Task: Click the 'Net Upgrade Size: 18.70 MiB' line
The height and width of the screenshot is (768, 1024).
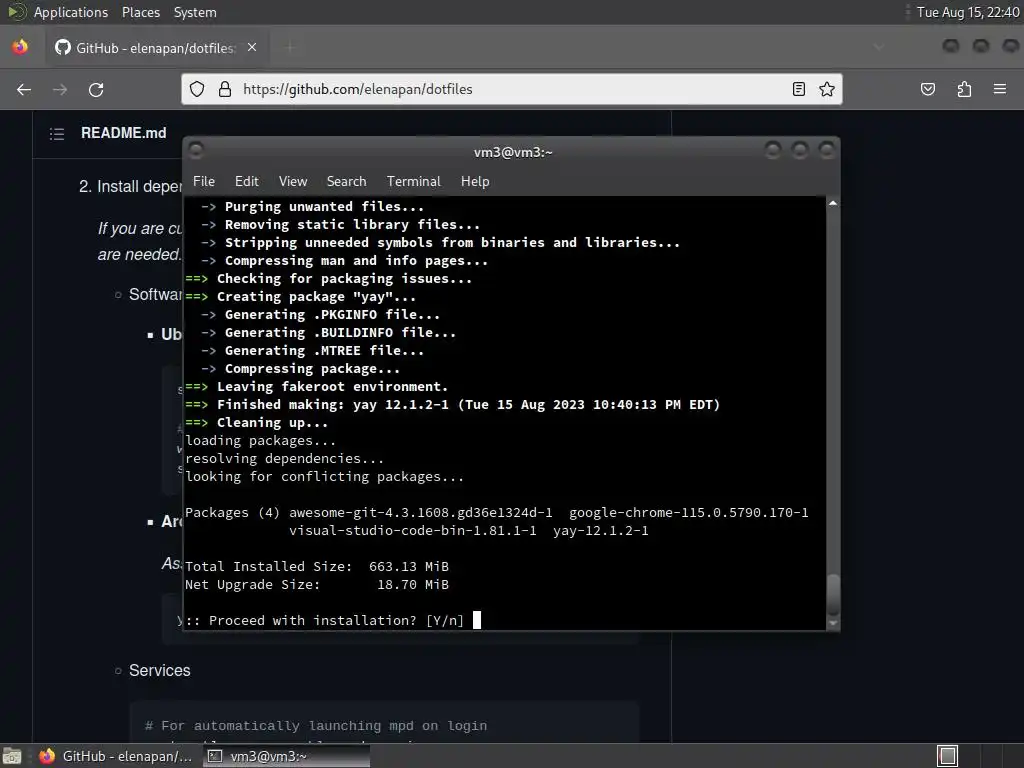Action: pos(317,584)
